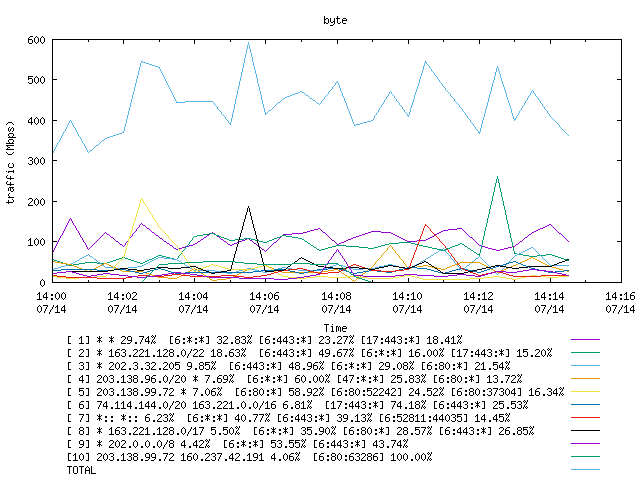Click the x-axis tick label 14:08
The width and height of the screenshot is (640, 480).
336,296
